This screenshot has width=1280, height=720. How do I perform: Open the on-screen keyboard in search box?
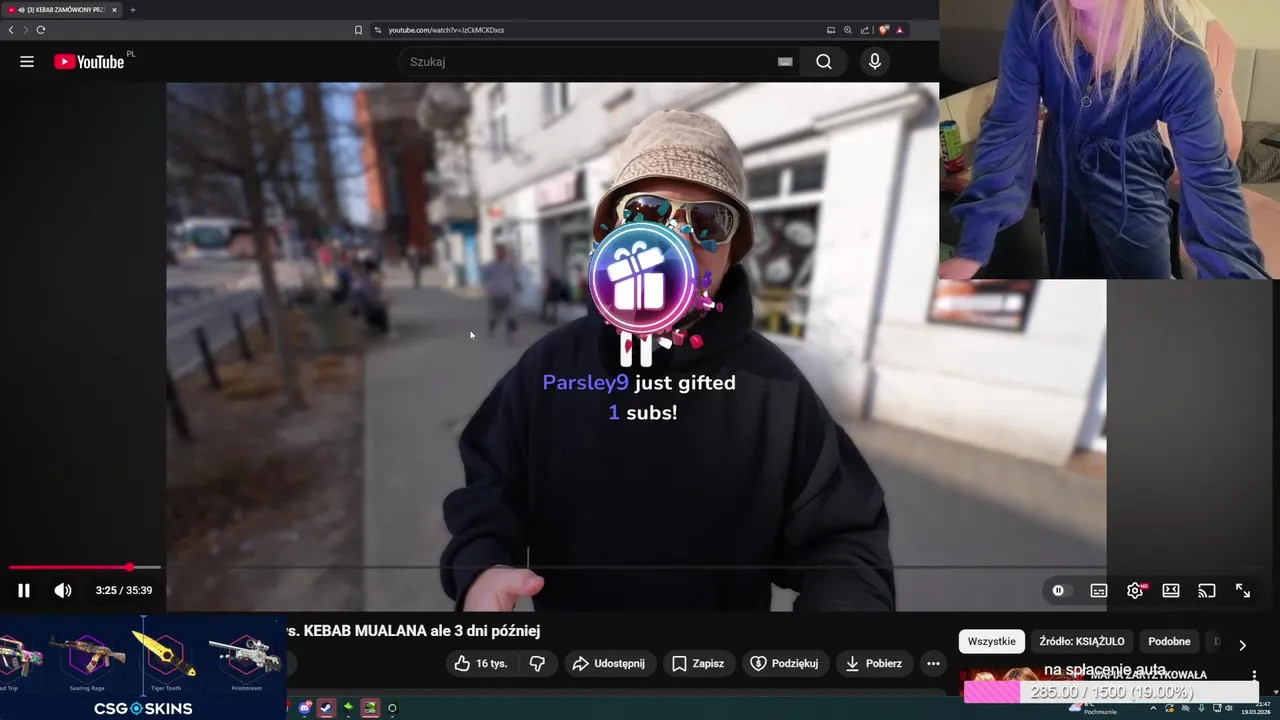point(785,62)
